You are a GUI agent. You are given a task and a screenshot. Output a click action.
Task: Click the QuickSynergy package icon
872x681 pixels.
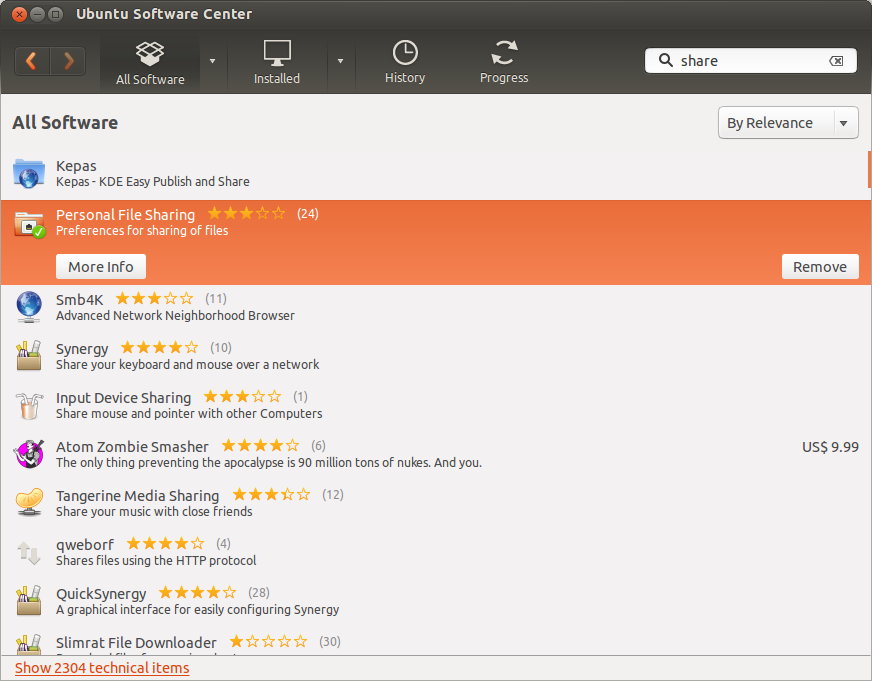click(29, 601)
